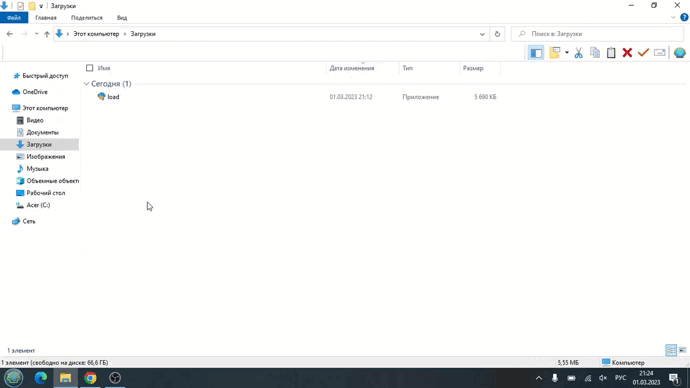This screenshot has height=388, width=690.
Task: Sort by the Размер column header
Action: pos(473,68)
